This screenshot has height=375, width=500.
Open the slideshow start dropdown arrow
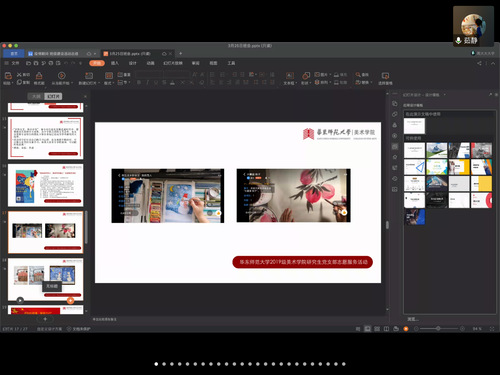[72, 83]
